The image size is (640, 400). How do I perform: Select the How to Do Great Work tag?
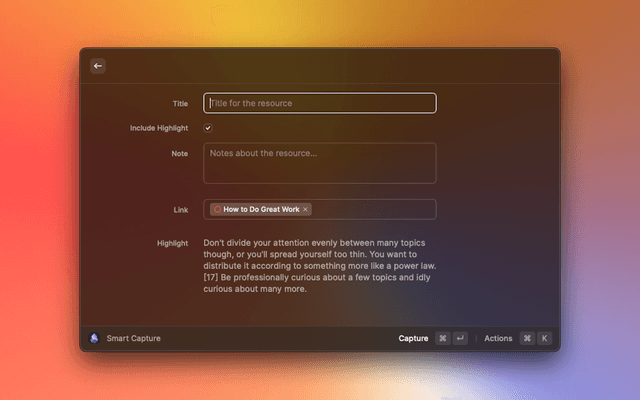pyautogui.click(x=260, y=209)
